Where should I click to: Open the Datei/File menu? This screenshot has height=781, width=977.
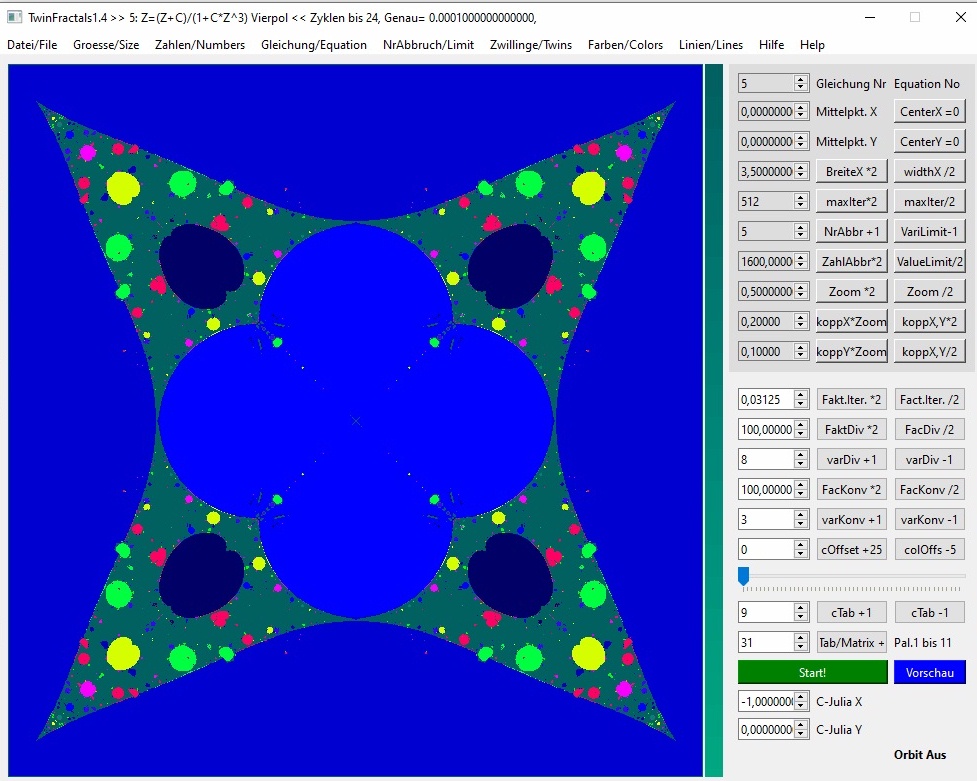32,45
